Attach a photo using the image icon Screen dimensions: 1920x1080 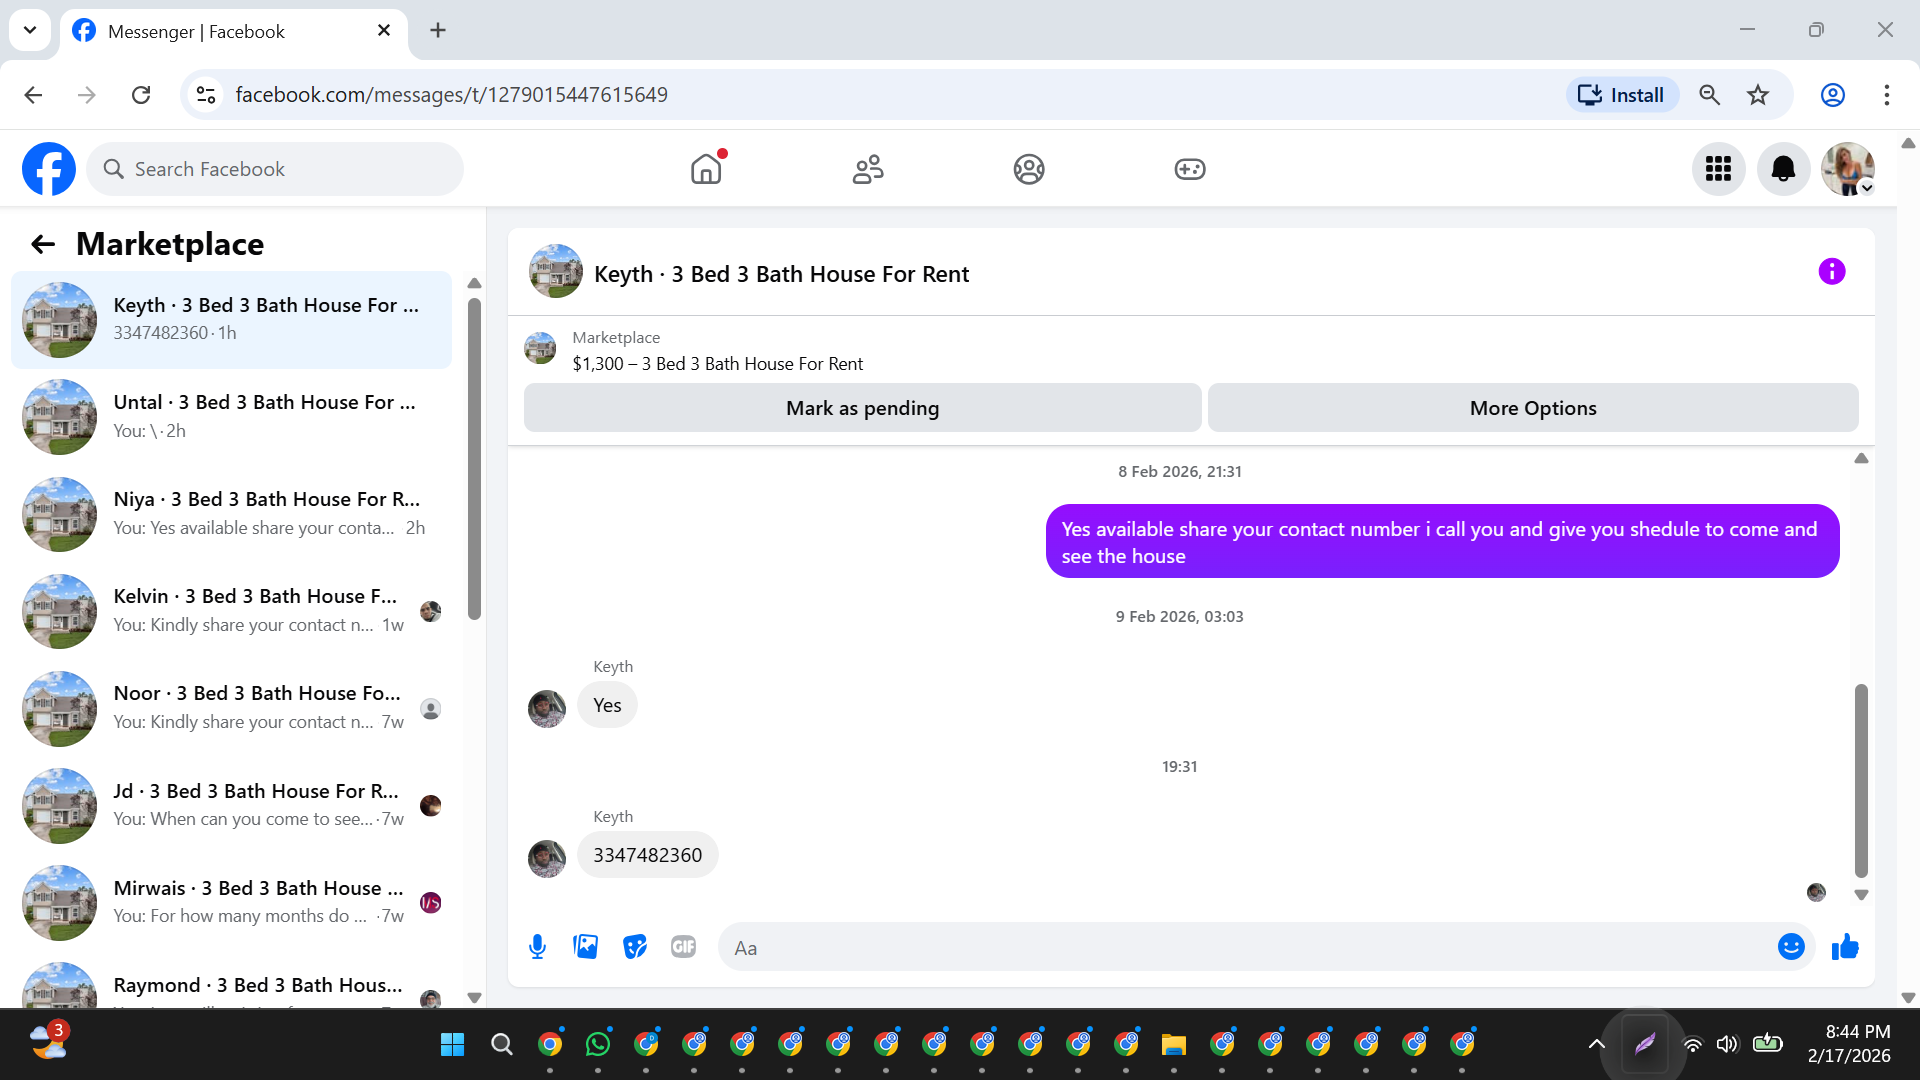(x=586, y=947)
